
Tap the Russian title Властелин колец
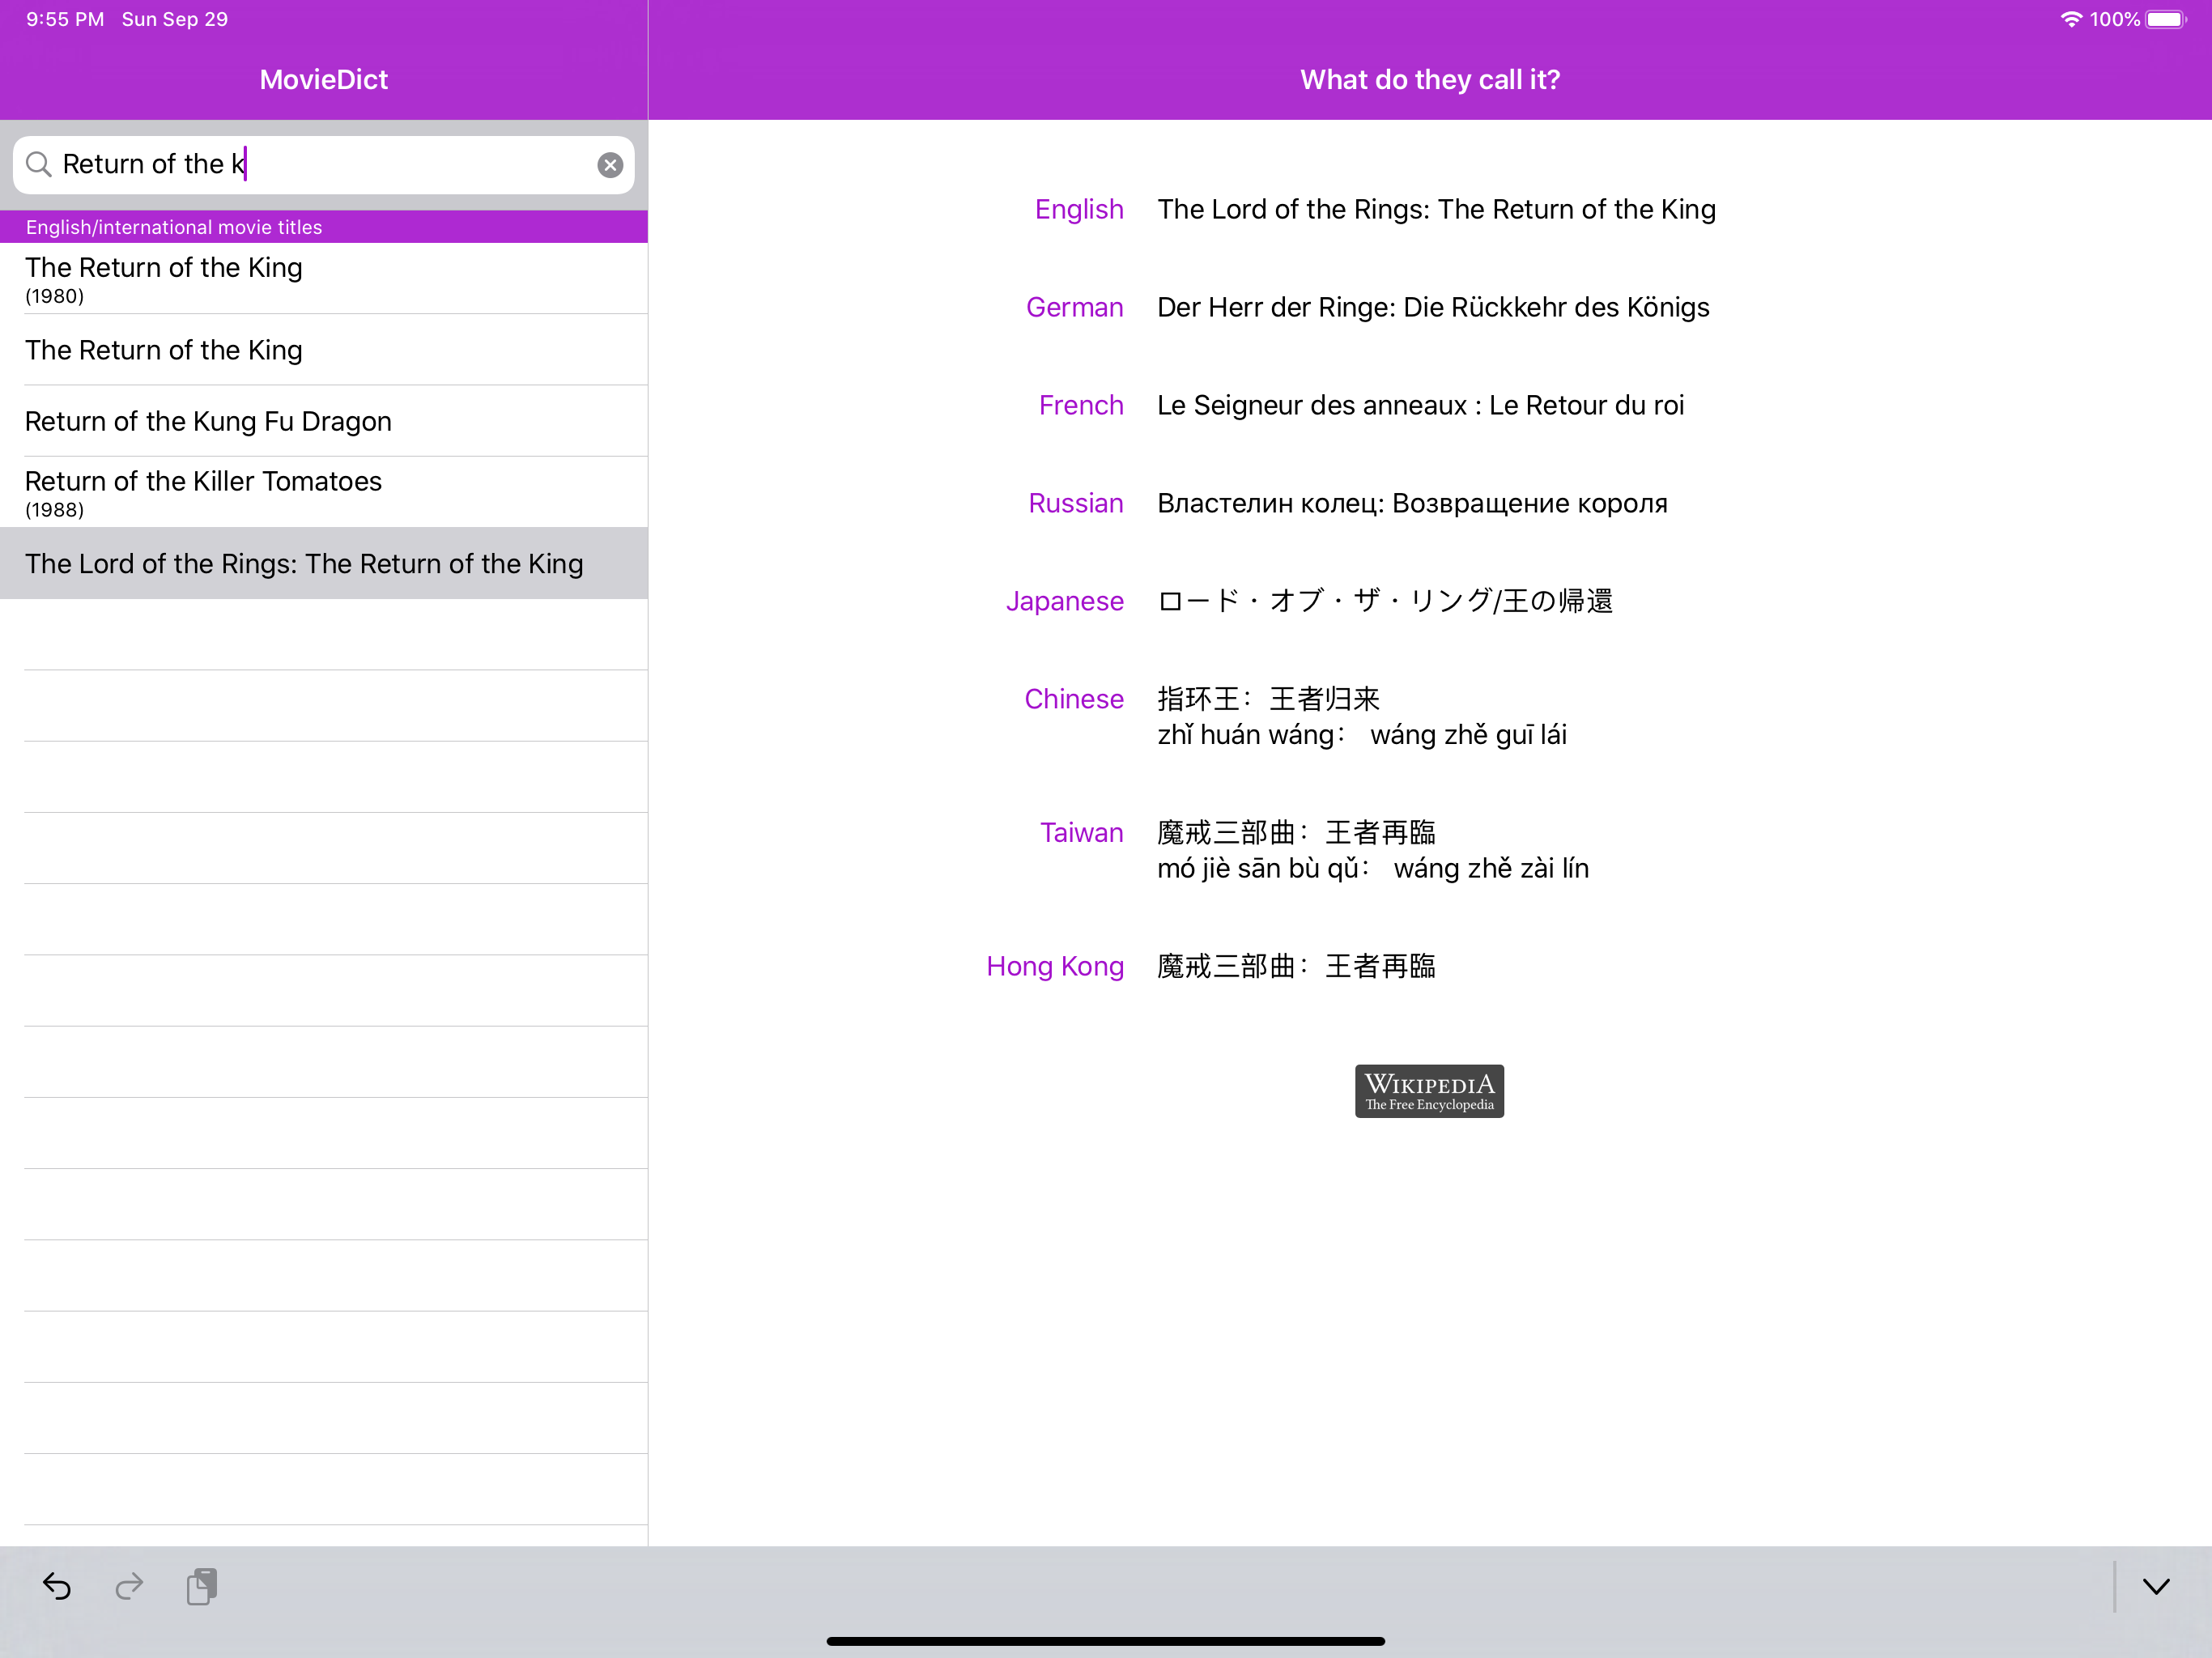click(1412, 503)
